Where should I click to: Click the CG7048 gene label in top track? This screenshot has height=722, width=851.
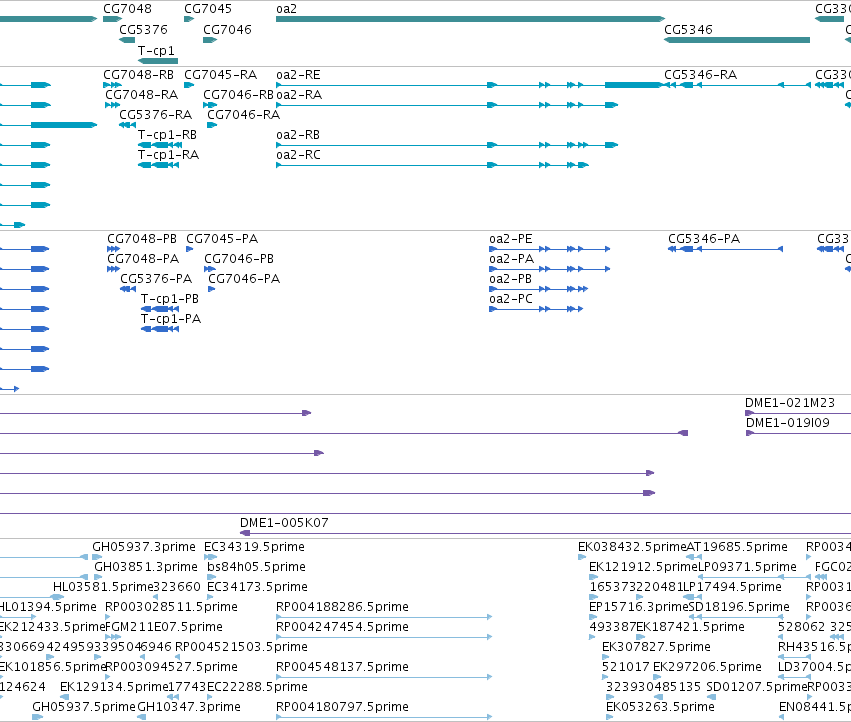pyautogui.click(x=127, y=9)
